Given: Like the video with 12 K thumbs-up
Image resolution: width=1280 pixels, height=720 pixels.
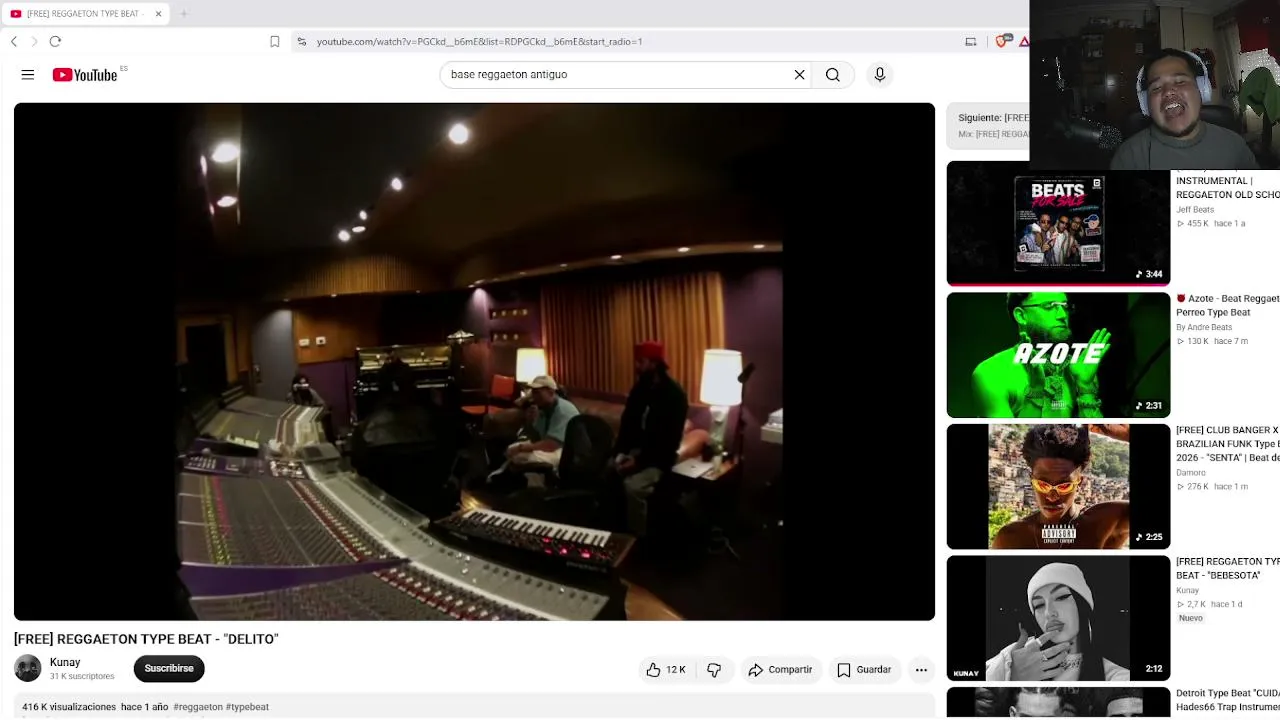Looking at the screenshot, I should [x=665, y=670].
